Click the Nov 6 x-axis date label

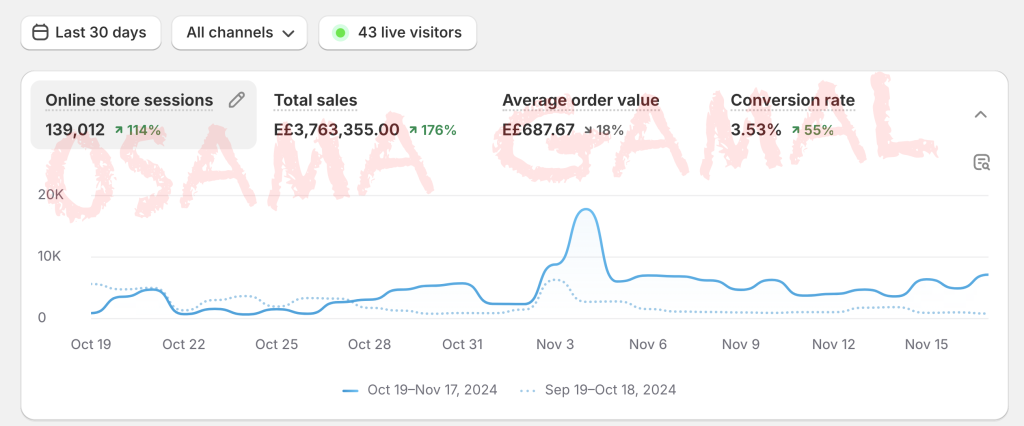(x=648, y=344)
